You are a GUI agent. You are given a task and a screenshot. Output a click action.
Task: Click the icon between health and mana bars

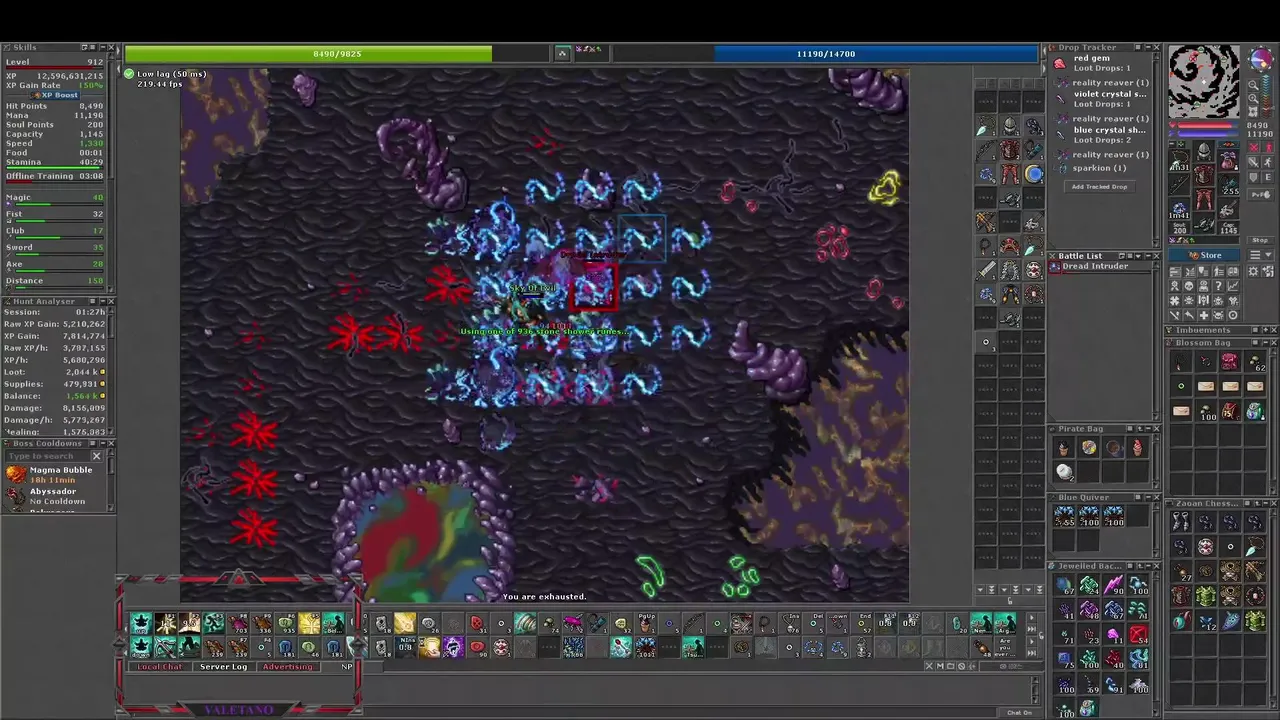(562, 53)
